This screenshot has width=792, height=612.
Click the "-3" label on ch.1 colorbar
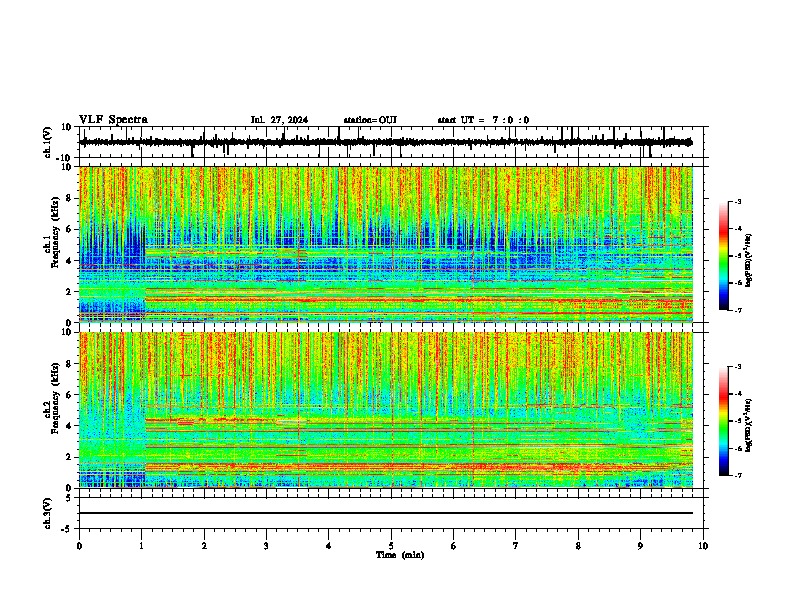(737, 201)
